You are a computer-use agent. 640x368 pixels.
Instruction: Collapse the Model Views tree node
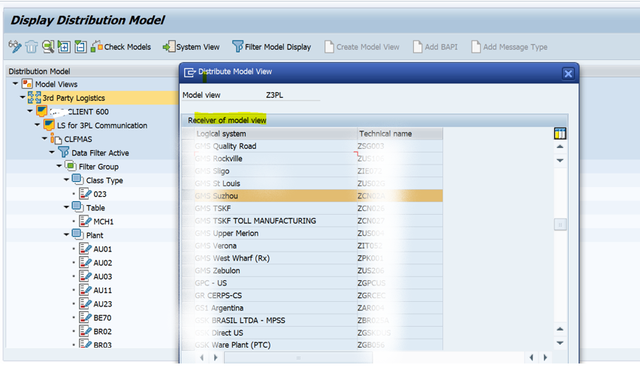(x=15, y=84)
